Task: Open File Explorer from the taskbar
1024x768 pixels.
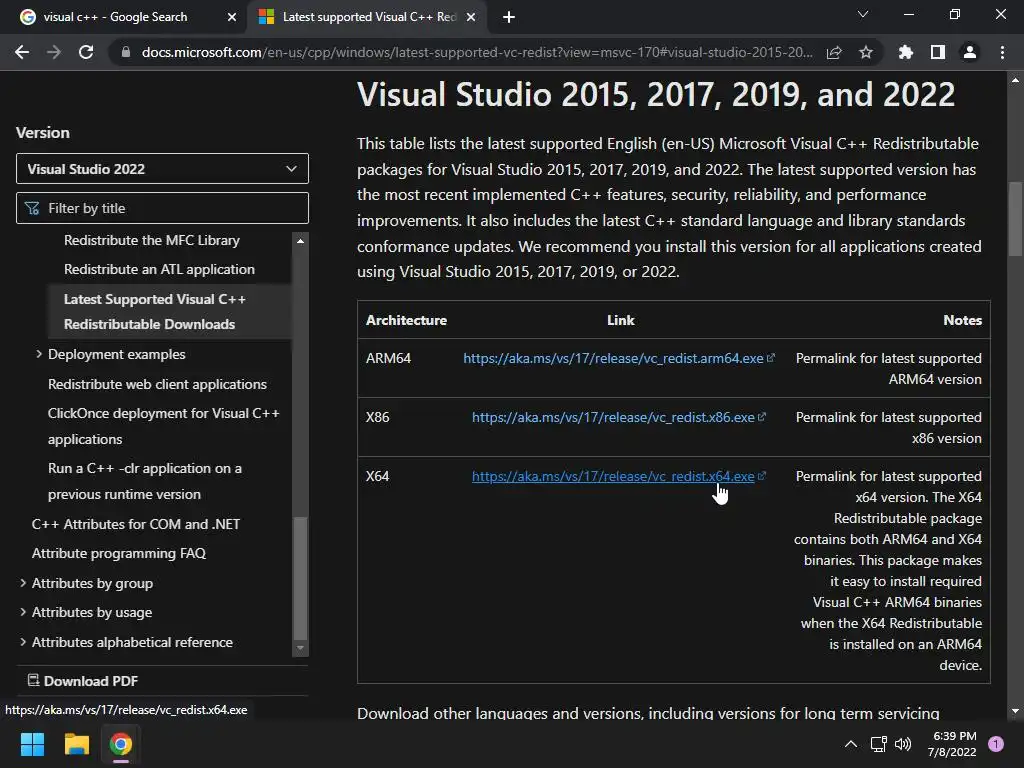Action: (x=77, y=744)
